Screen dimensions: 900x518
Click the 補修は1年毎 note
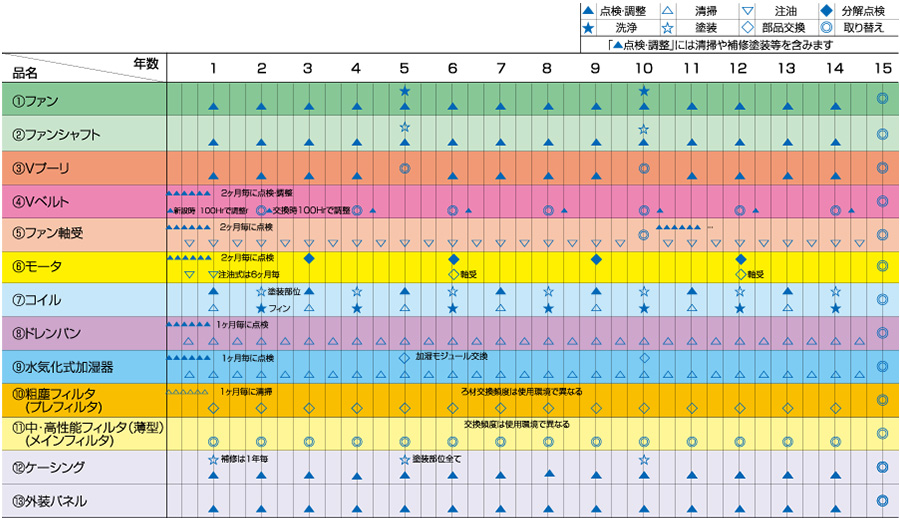[245, 459]
